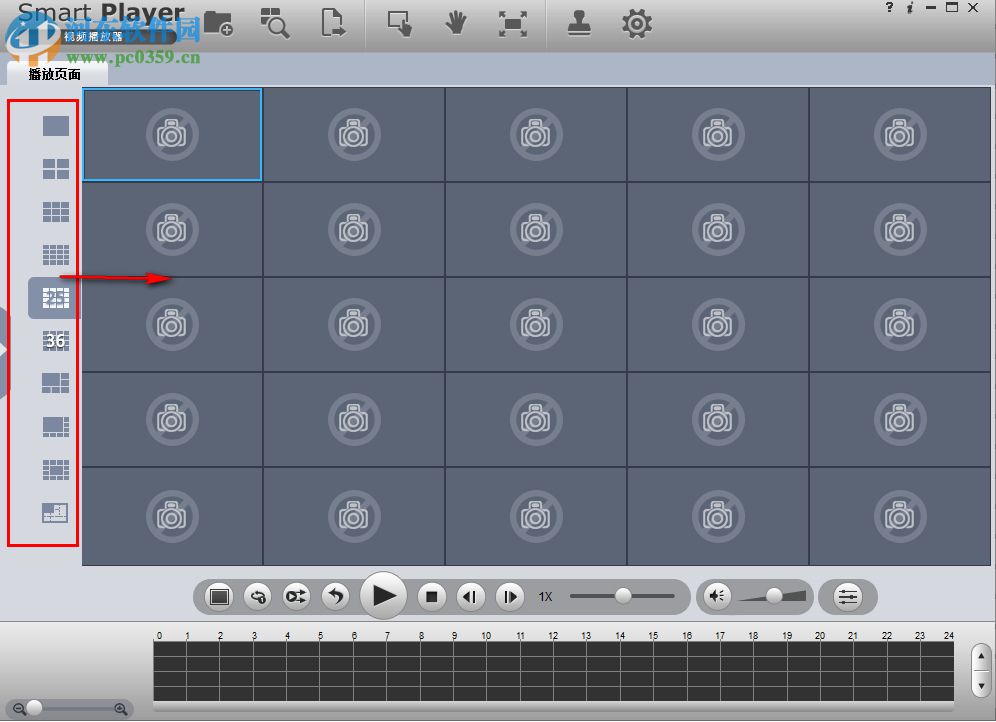Screen dimensions: 996x722
Task: Open the watermark stamp tool
Action: click(x=579, y=23)
